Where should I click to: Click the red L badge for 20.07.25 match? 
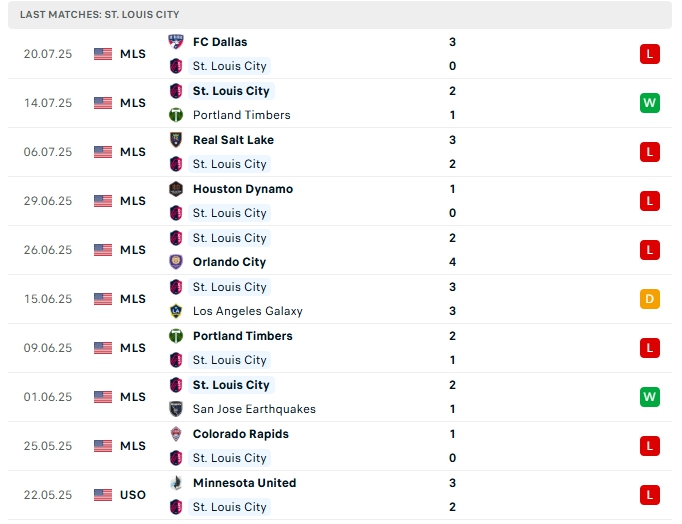(x=650, y=54)
